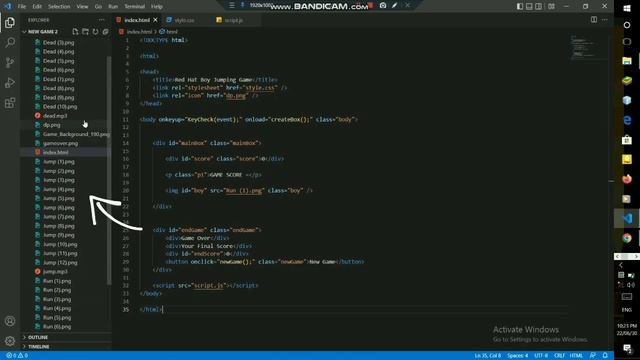
Task: Open dead.mp3 in the Explorer
Action: (55, 116)
